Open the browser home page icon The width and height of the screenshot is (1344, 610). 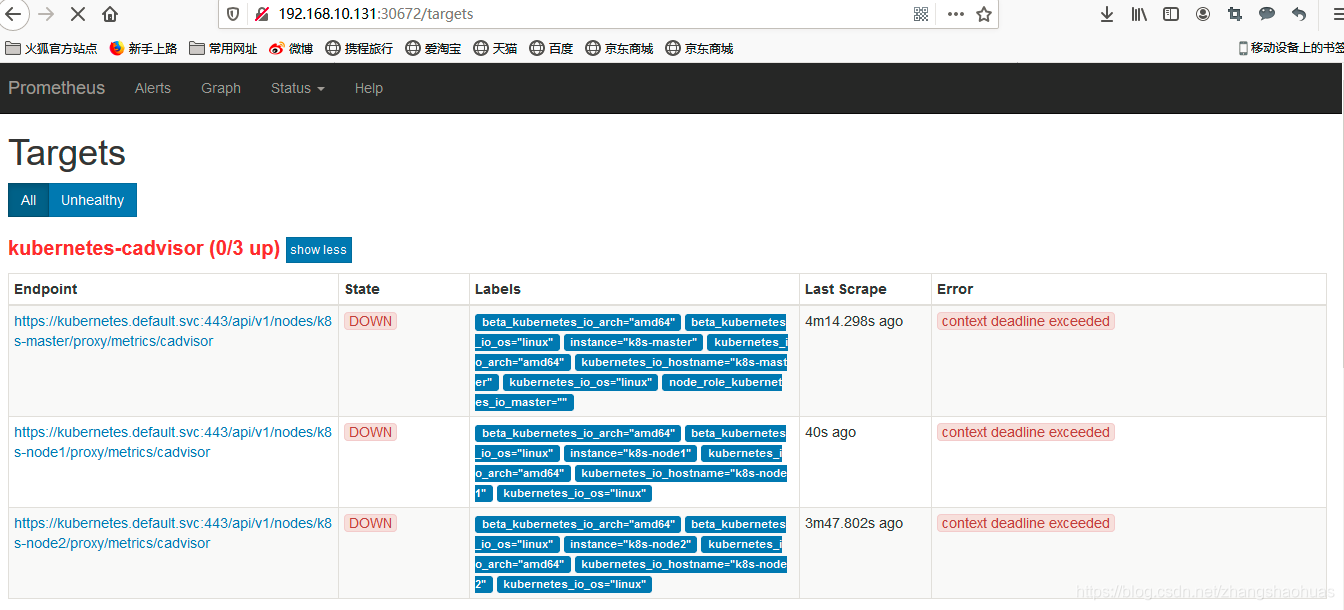[110, 14]
